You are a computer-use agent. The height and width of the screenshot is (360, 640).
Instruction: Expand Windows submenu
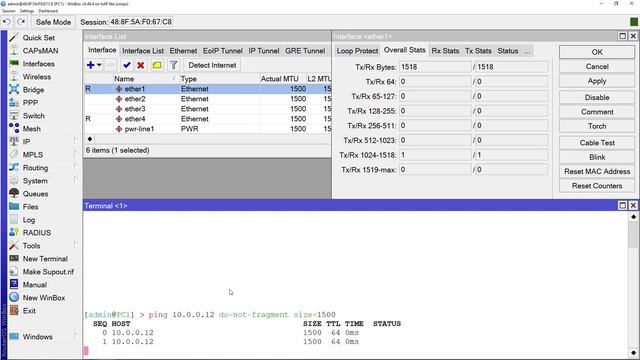(75, 337)
